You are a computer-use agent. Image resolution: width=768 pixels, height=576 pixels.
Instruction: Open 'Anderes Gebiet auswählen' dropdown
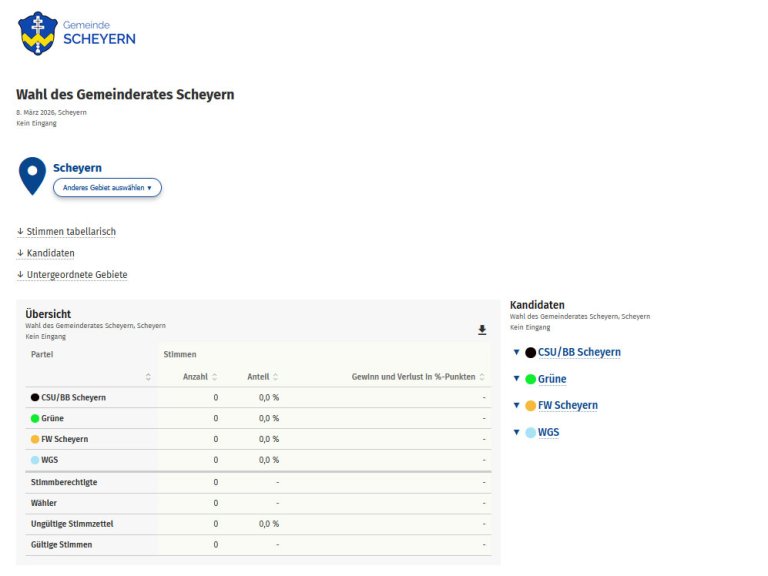[107, 187]
